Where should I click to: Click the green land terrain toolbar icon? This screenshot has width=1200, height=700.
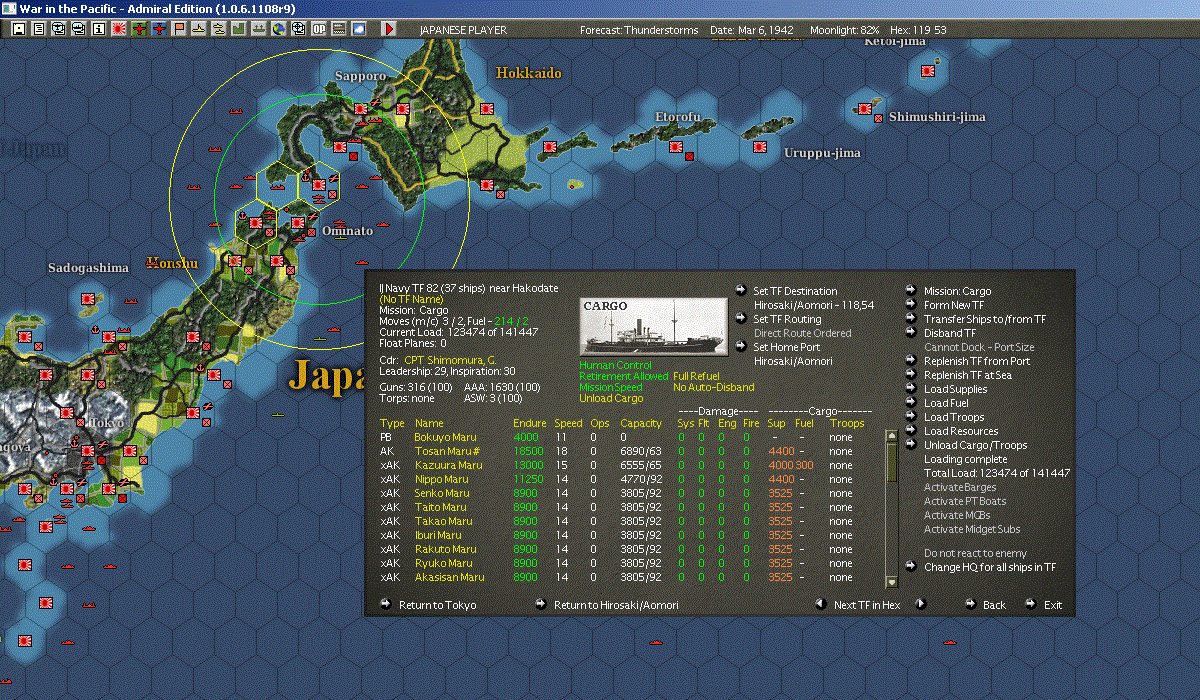tap(238, 29)
